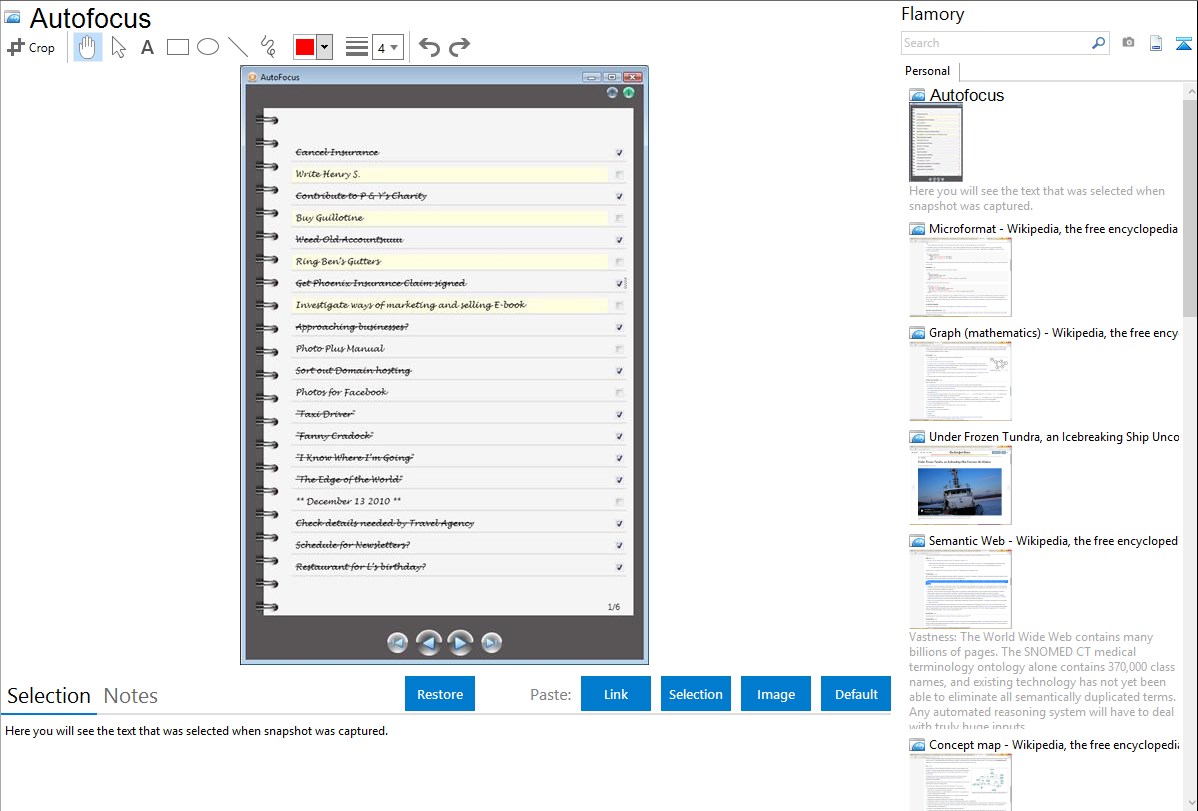Undo the last edit
Viewport: 1198px width, 811px height.
pos(429,47)
